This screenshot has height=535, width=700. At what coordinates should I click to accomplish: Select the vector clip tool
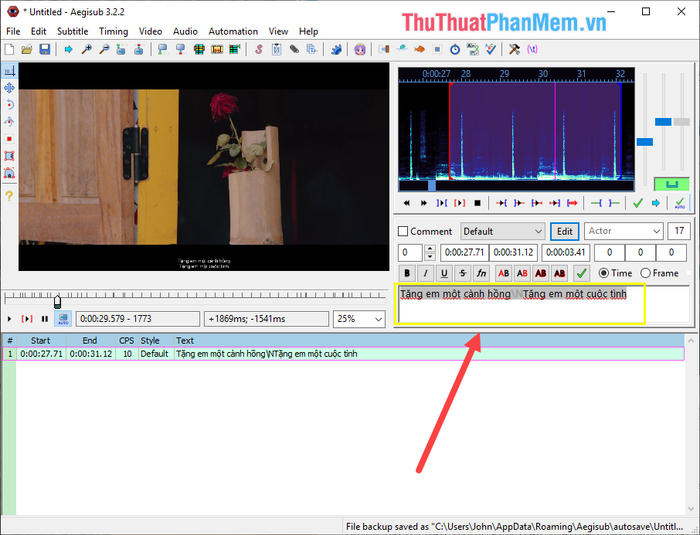(9, 173)
